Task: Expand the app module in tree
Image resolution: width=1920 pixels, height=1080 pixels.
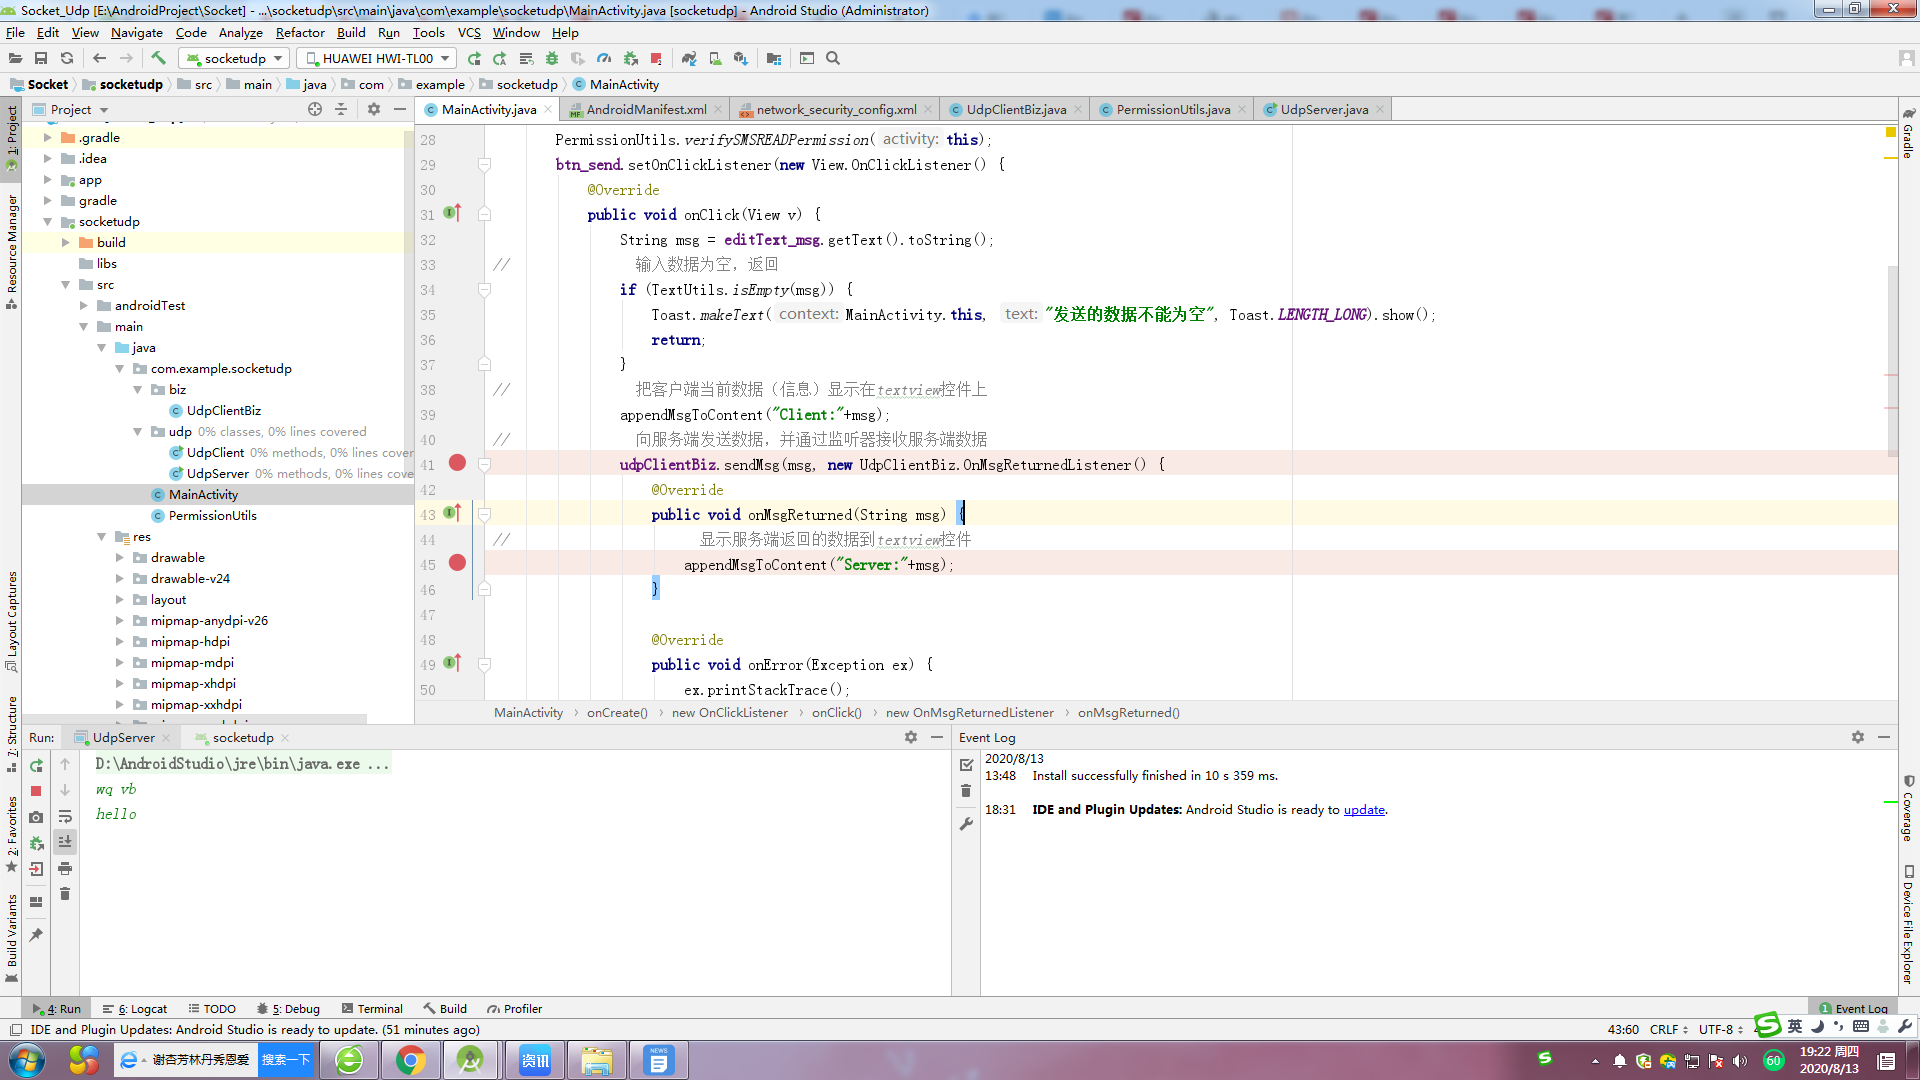Action: tap(47, 180)
